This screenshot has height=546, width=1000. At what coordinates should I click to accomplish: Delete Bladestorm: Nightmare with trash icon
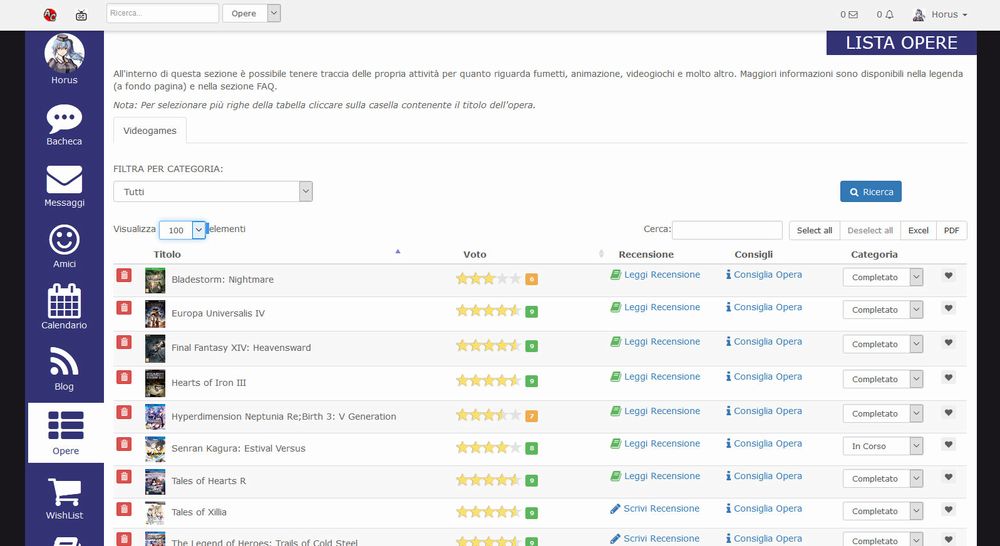[124, 276]
